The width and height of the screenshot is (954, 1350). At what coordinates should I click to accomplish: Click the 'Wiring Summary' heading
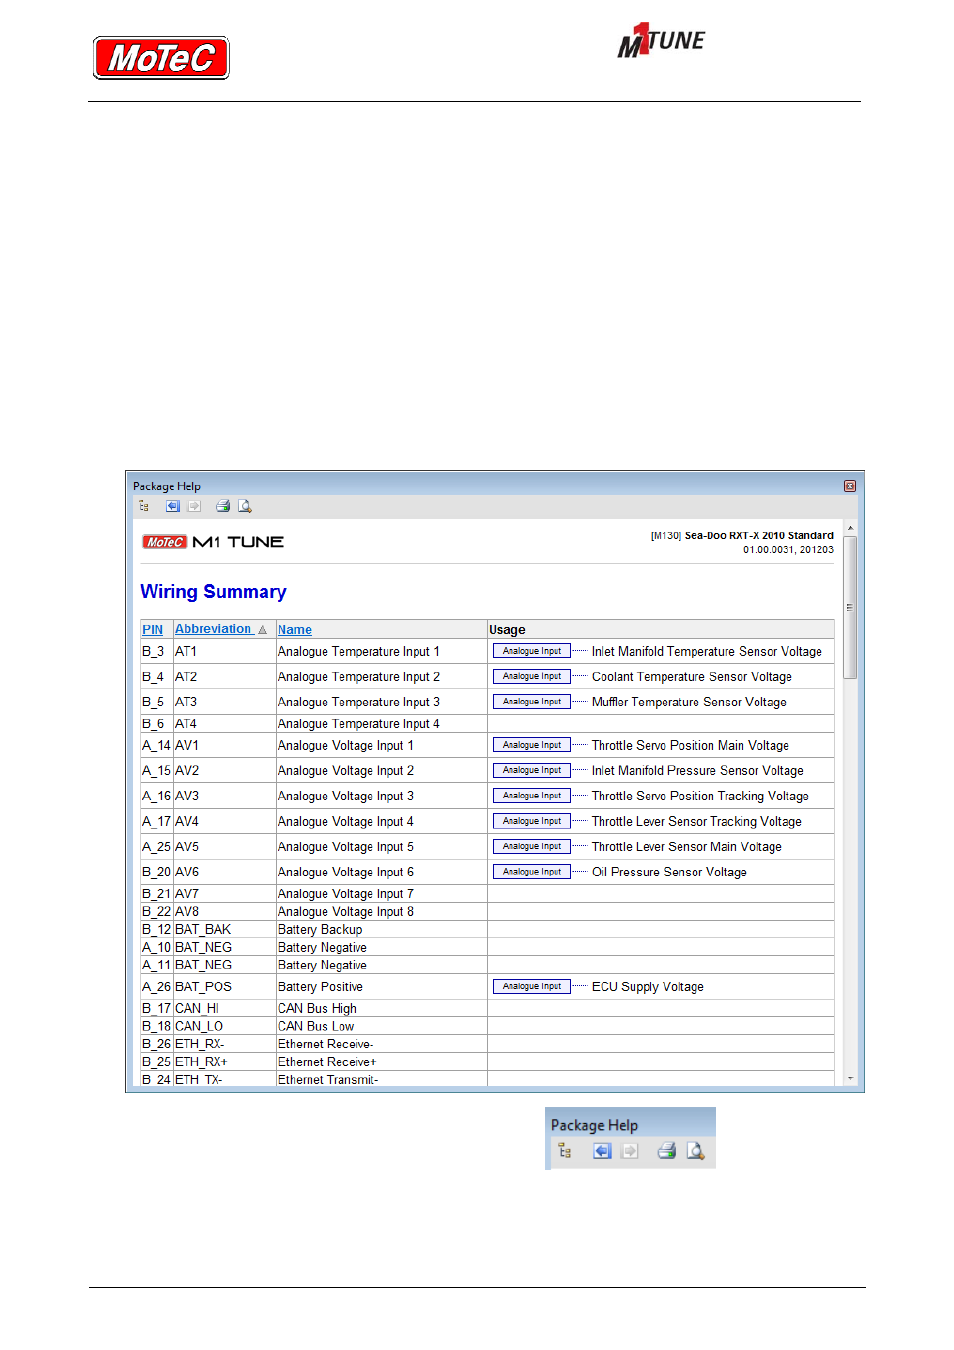[x=213, y=592]
